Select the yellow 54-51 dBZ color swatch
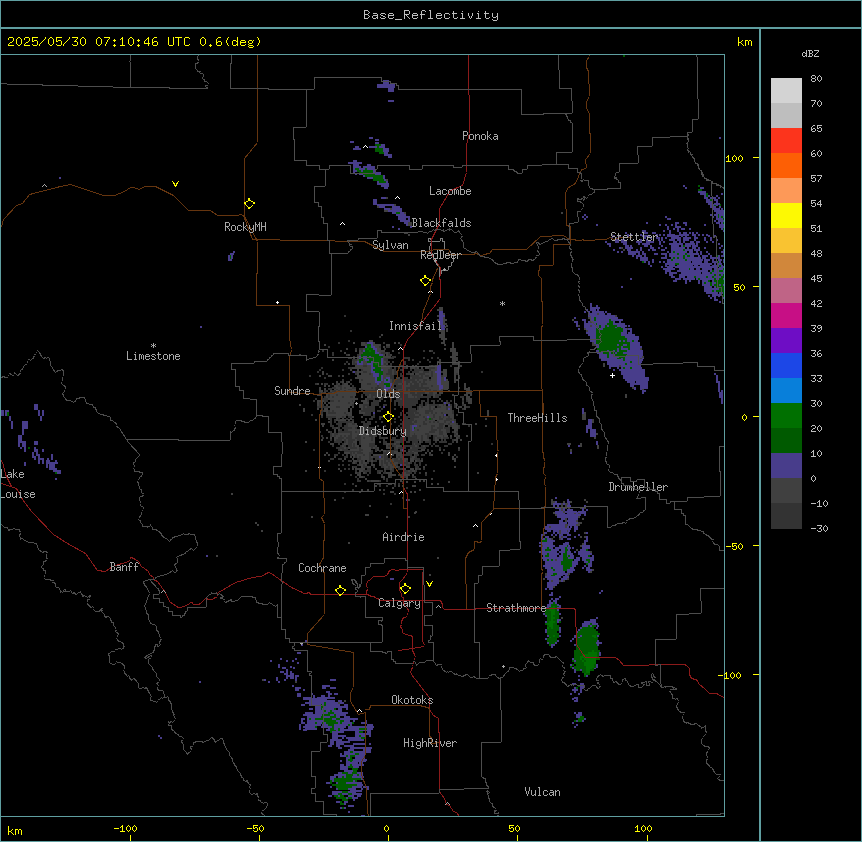 pos(786,215)
